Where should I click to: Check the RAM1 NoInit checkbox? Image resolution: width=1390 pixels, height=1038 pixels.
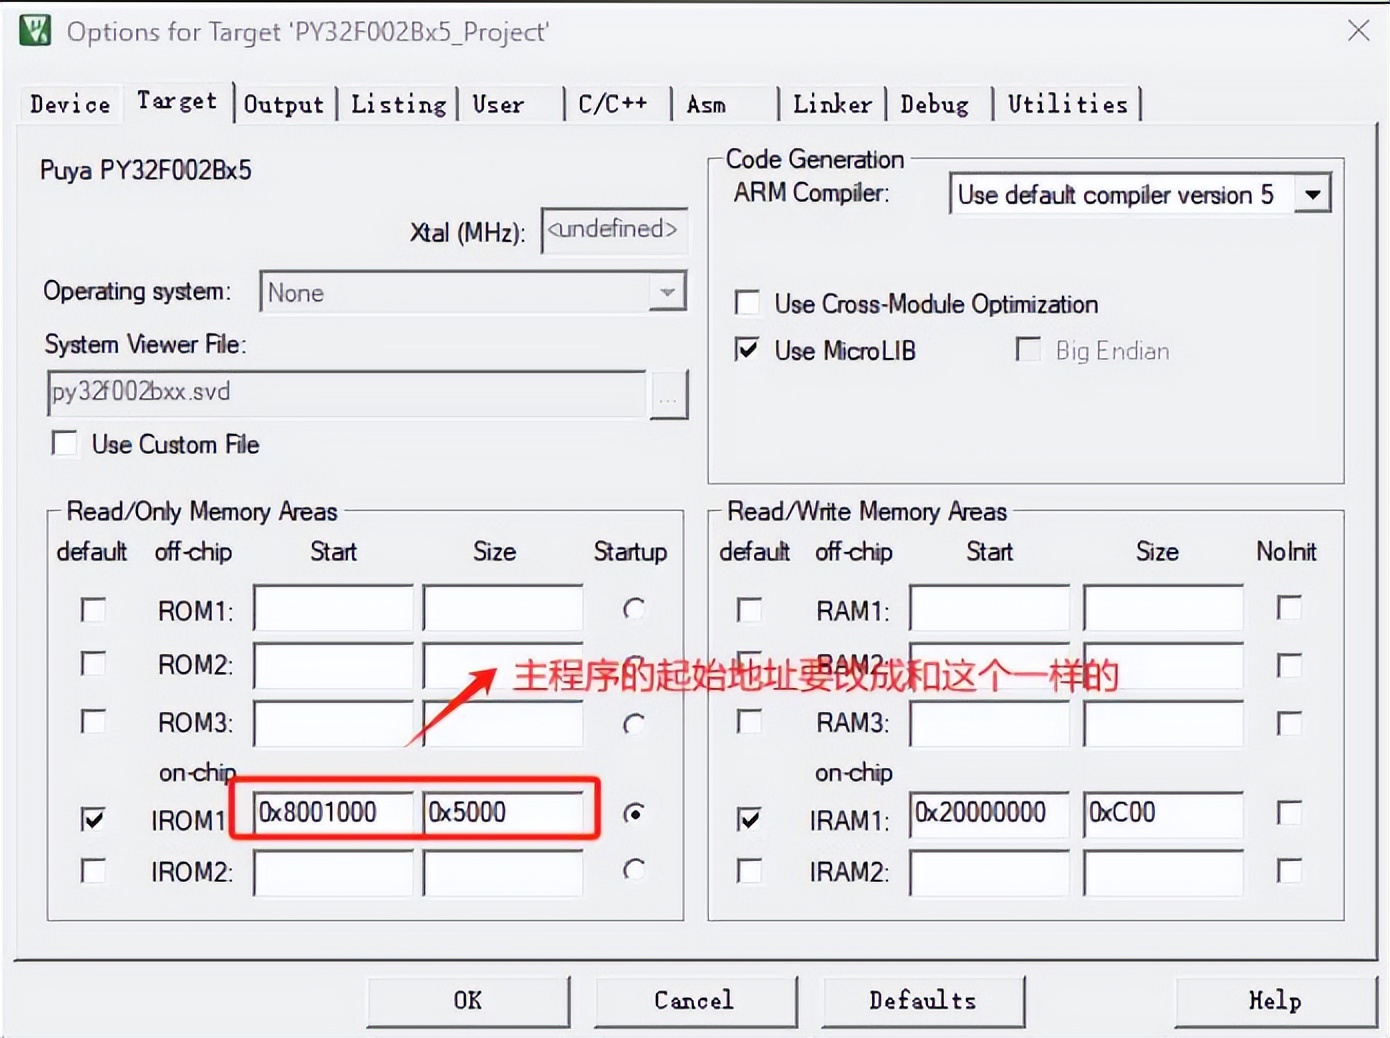(1290, 607)
